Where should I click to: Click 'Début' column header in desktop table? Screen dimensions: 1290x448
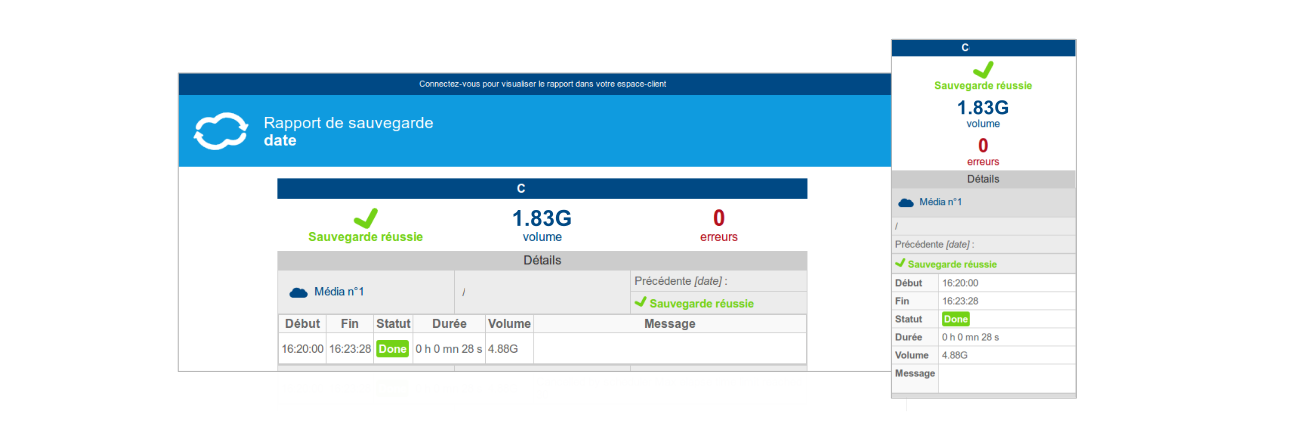pos(302,324)
